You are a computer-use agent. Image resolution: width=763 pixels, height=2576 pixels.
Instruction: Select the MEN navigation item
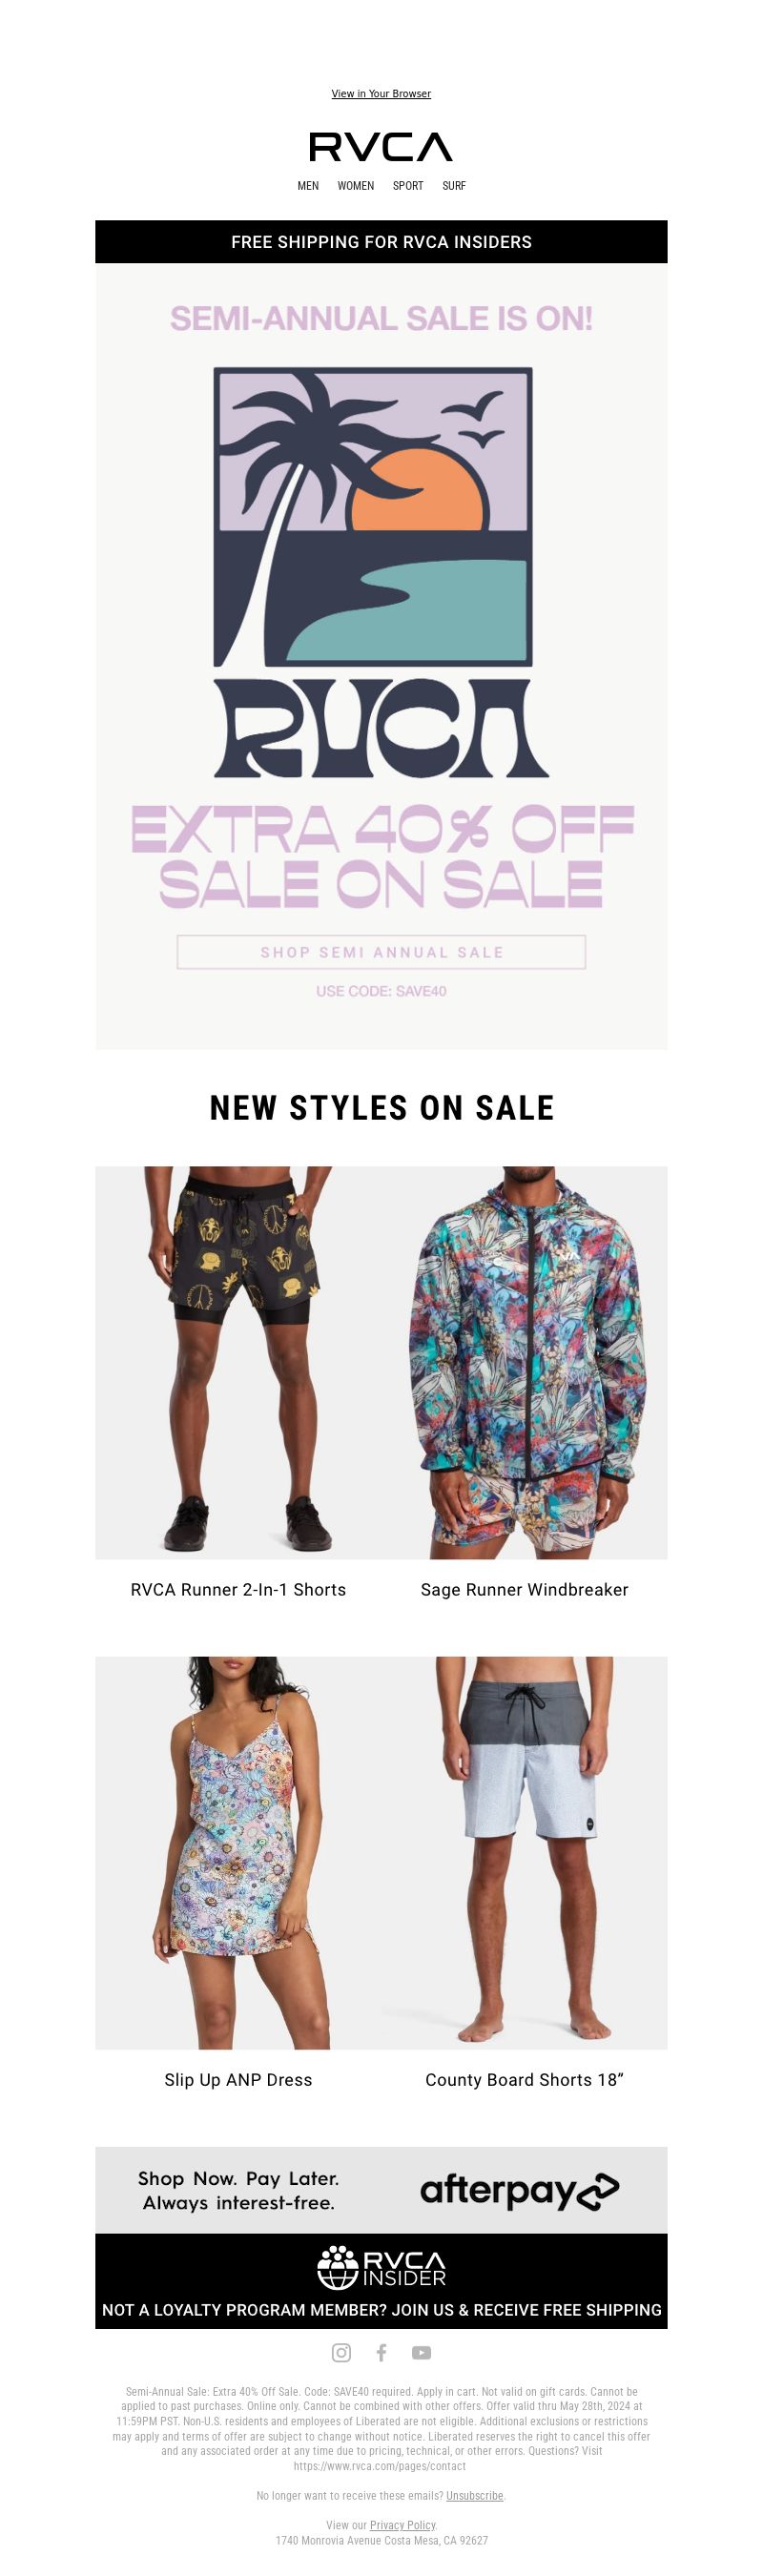click(x=308, y=186)
